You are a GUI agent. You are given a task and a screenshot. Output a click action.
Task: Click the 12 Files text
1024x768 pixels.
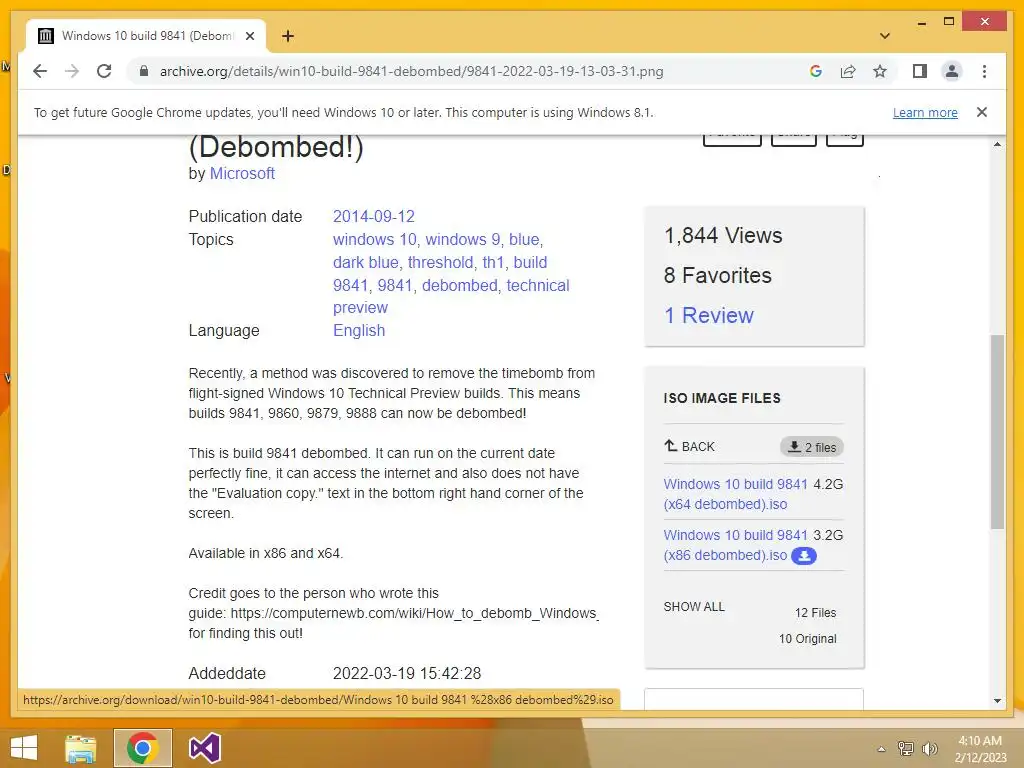click(815, 613)
